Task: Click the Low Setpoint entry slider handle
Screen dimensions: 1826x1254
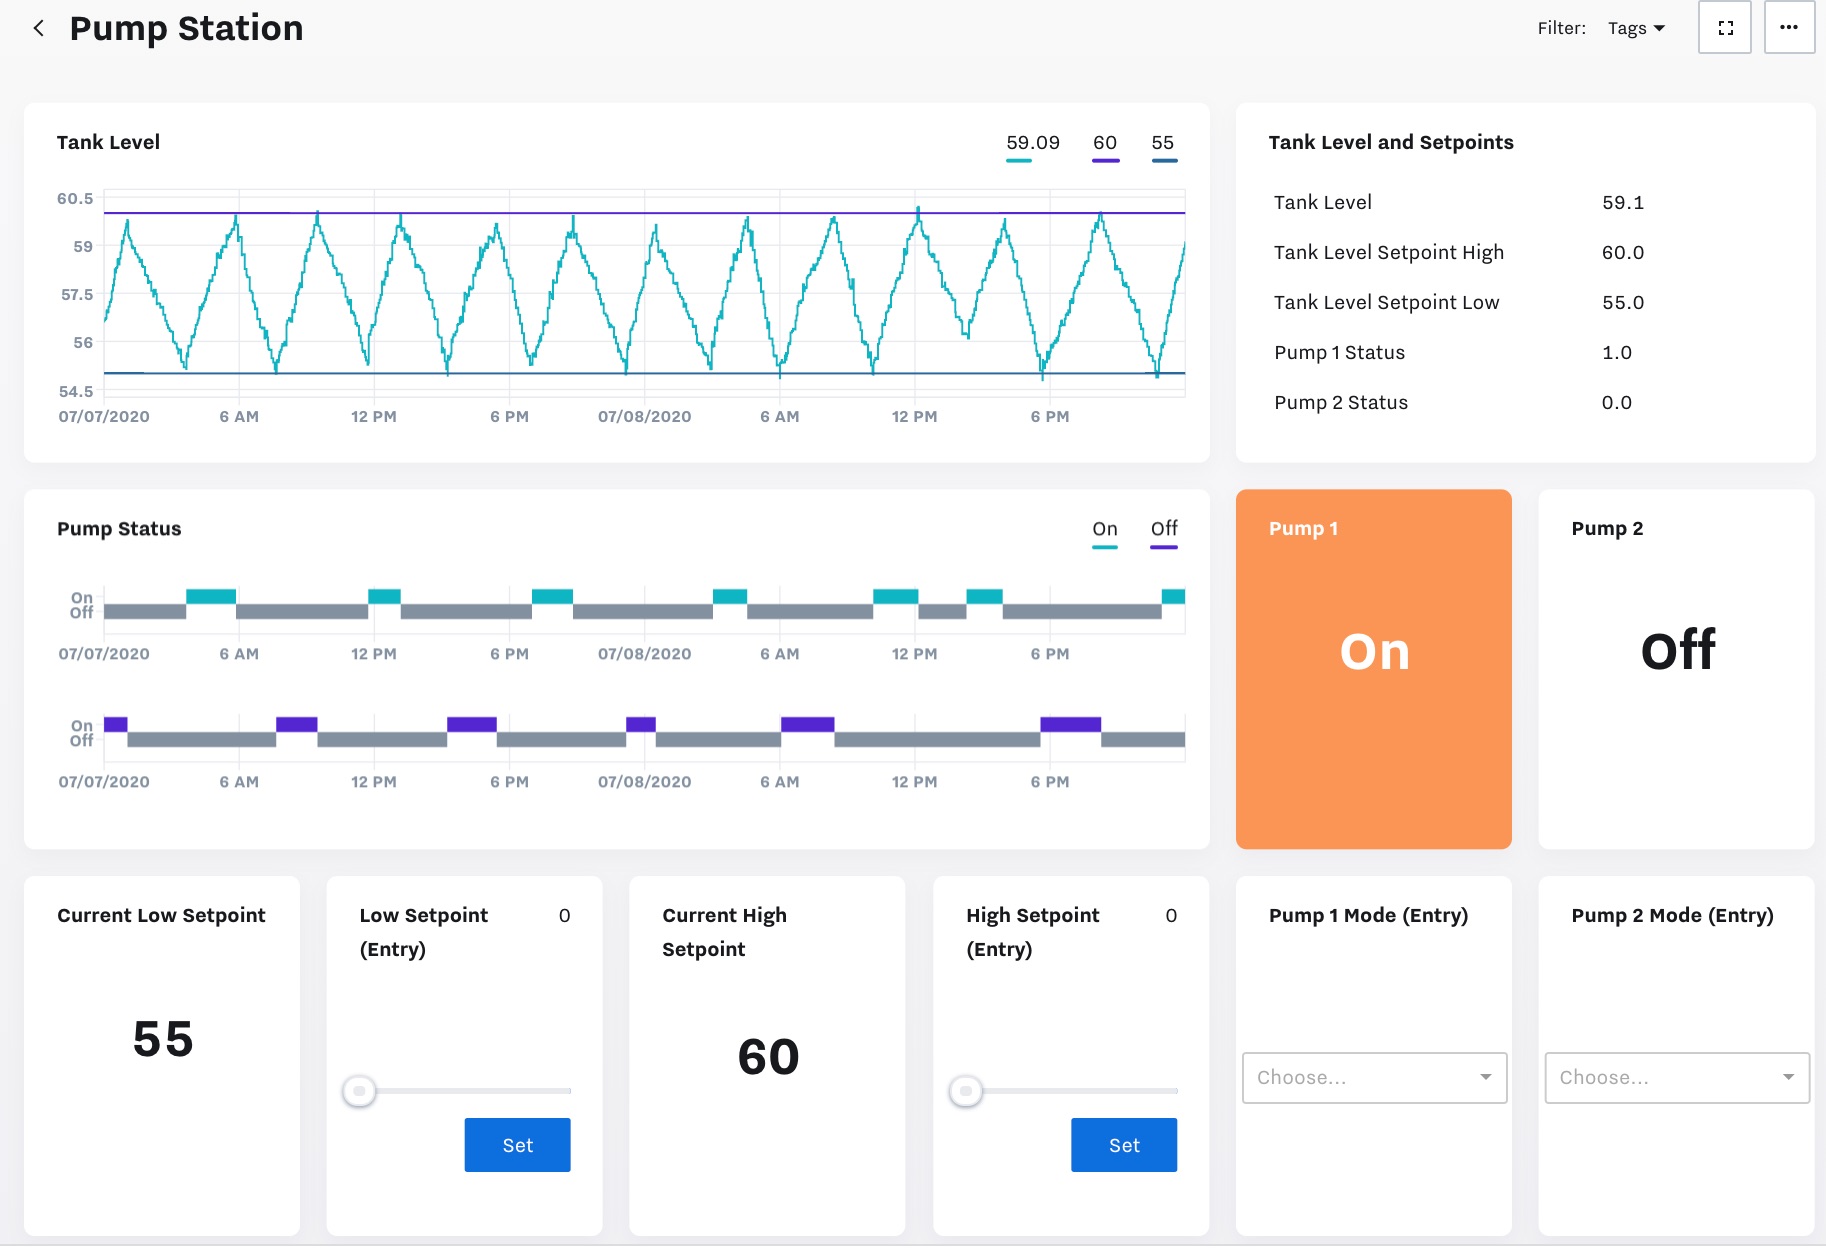Action: (359, 1091)
